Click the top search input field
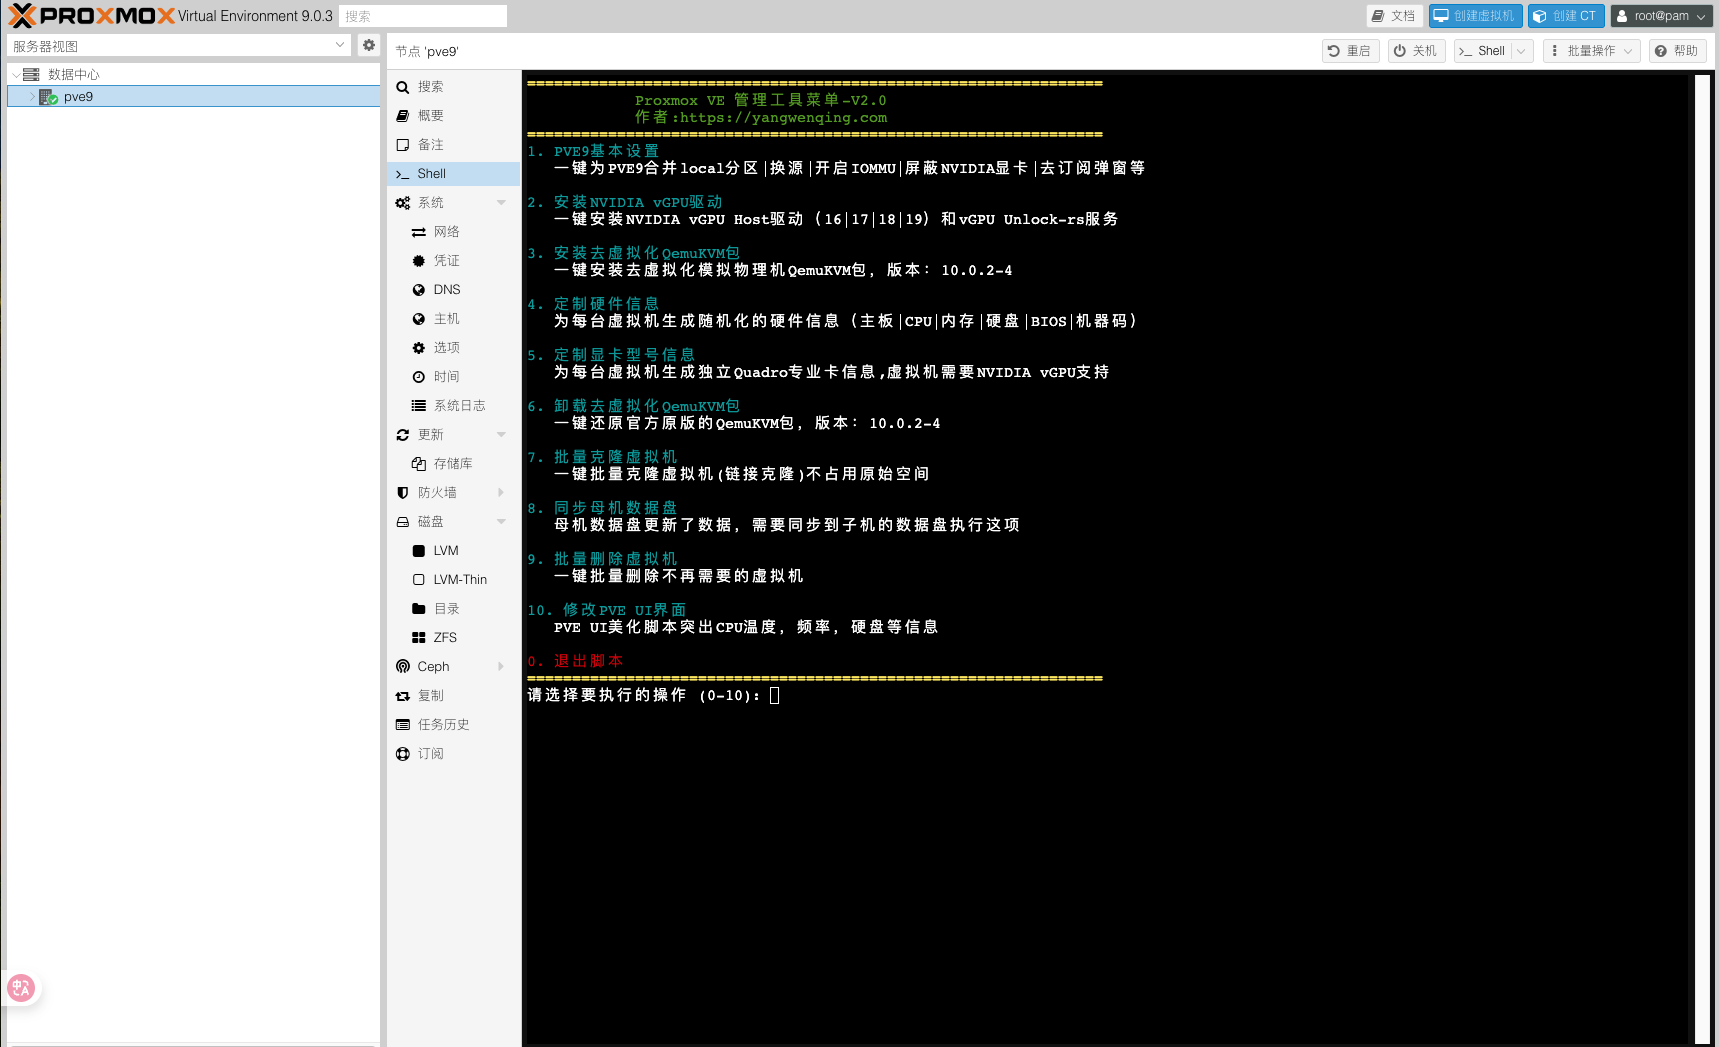Viewport: 1719px width, 1047px height. point(422,16)
